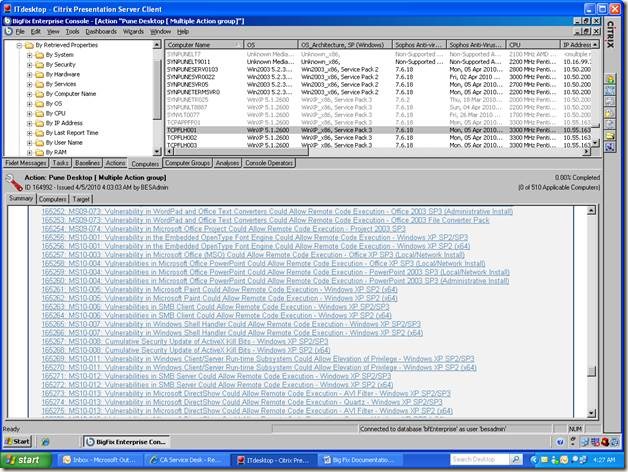Expand the By Hardware tree node
This screenshot has height=472, width=628.
tap(29, 75)
